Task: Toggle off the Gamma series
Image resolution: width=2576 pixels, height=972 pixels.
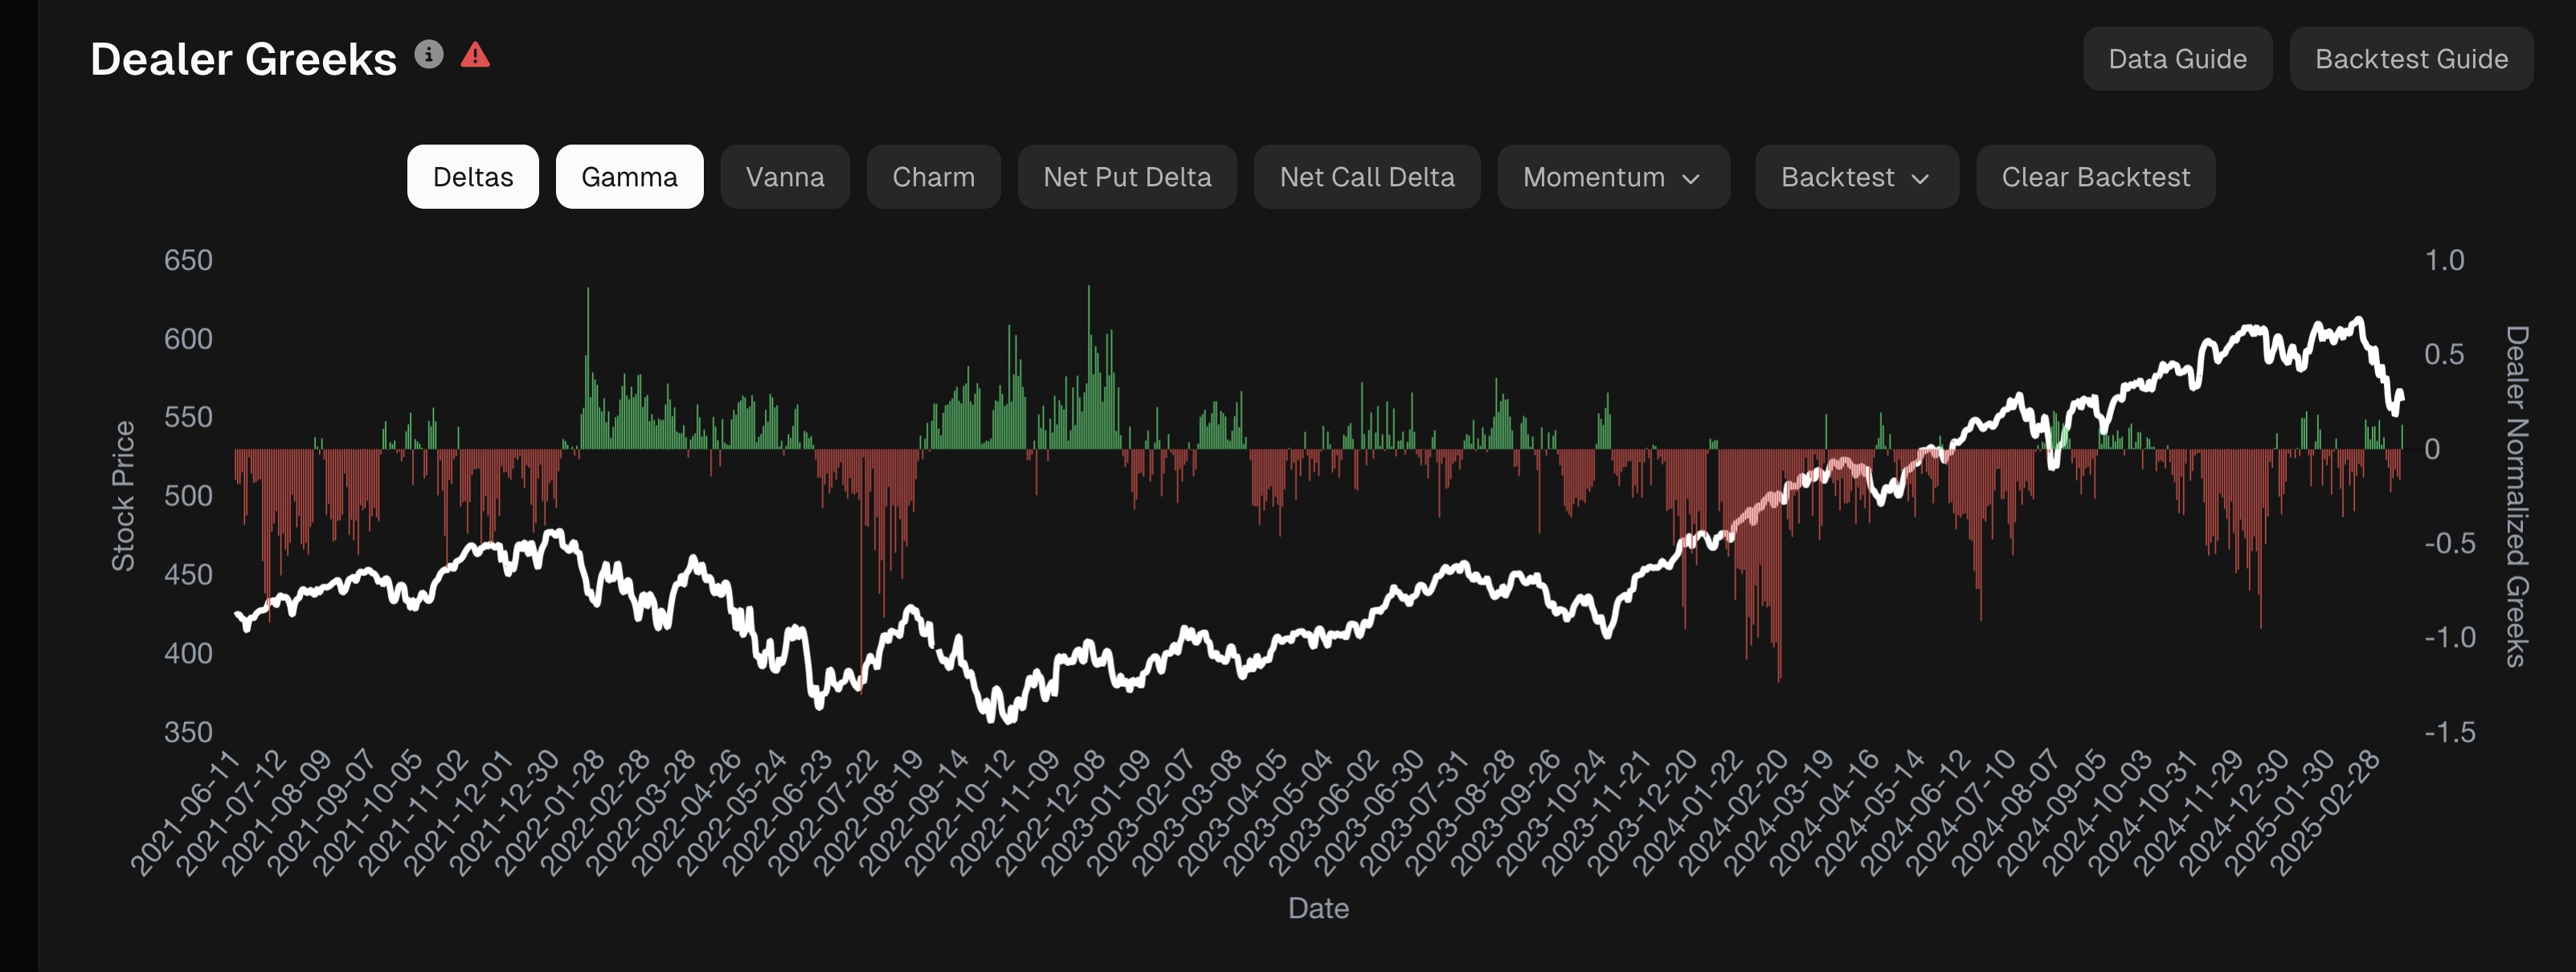Action: (629, 177)
